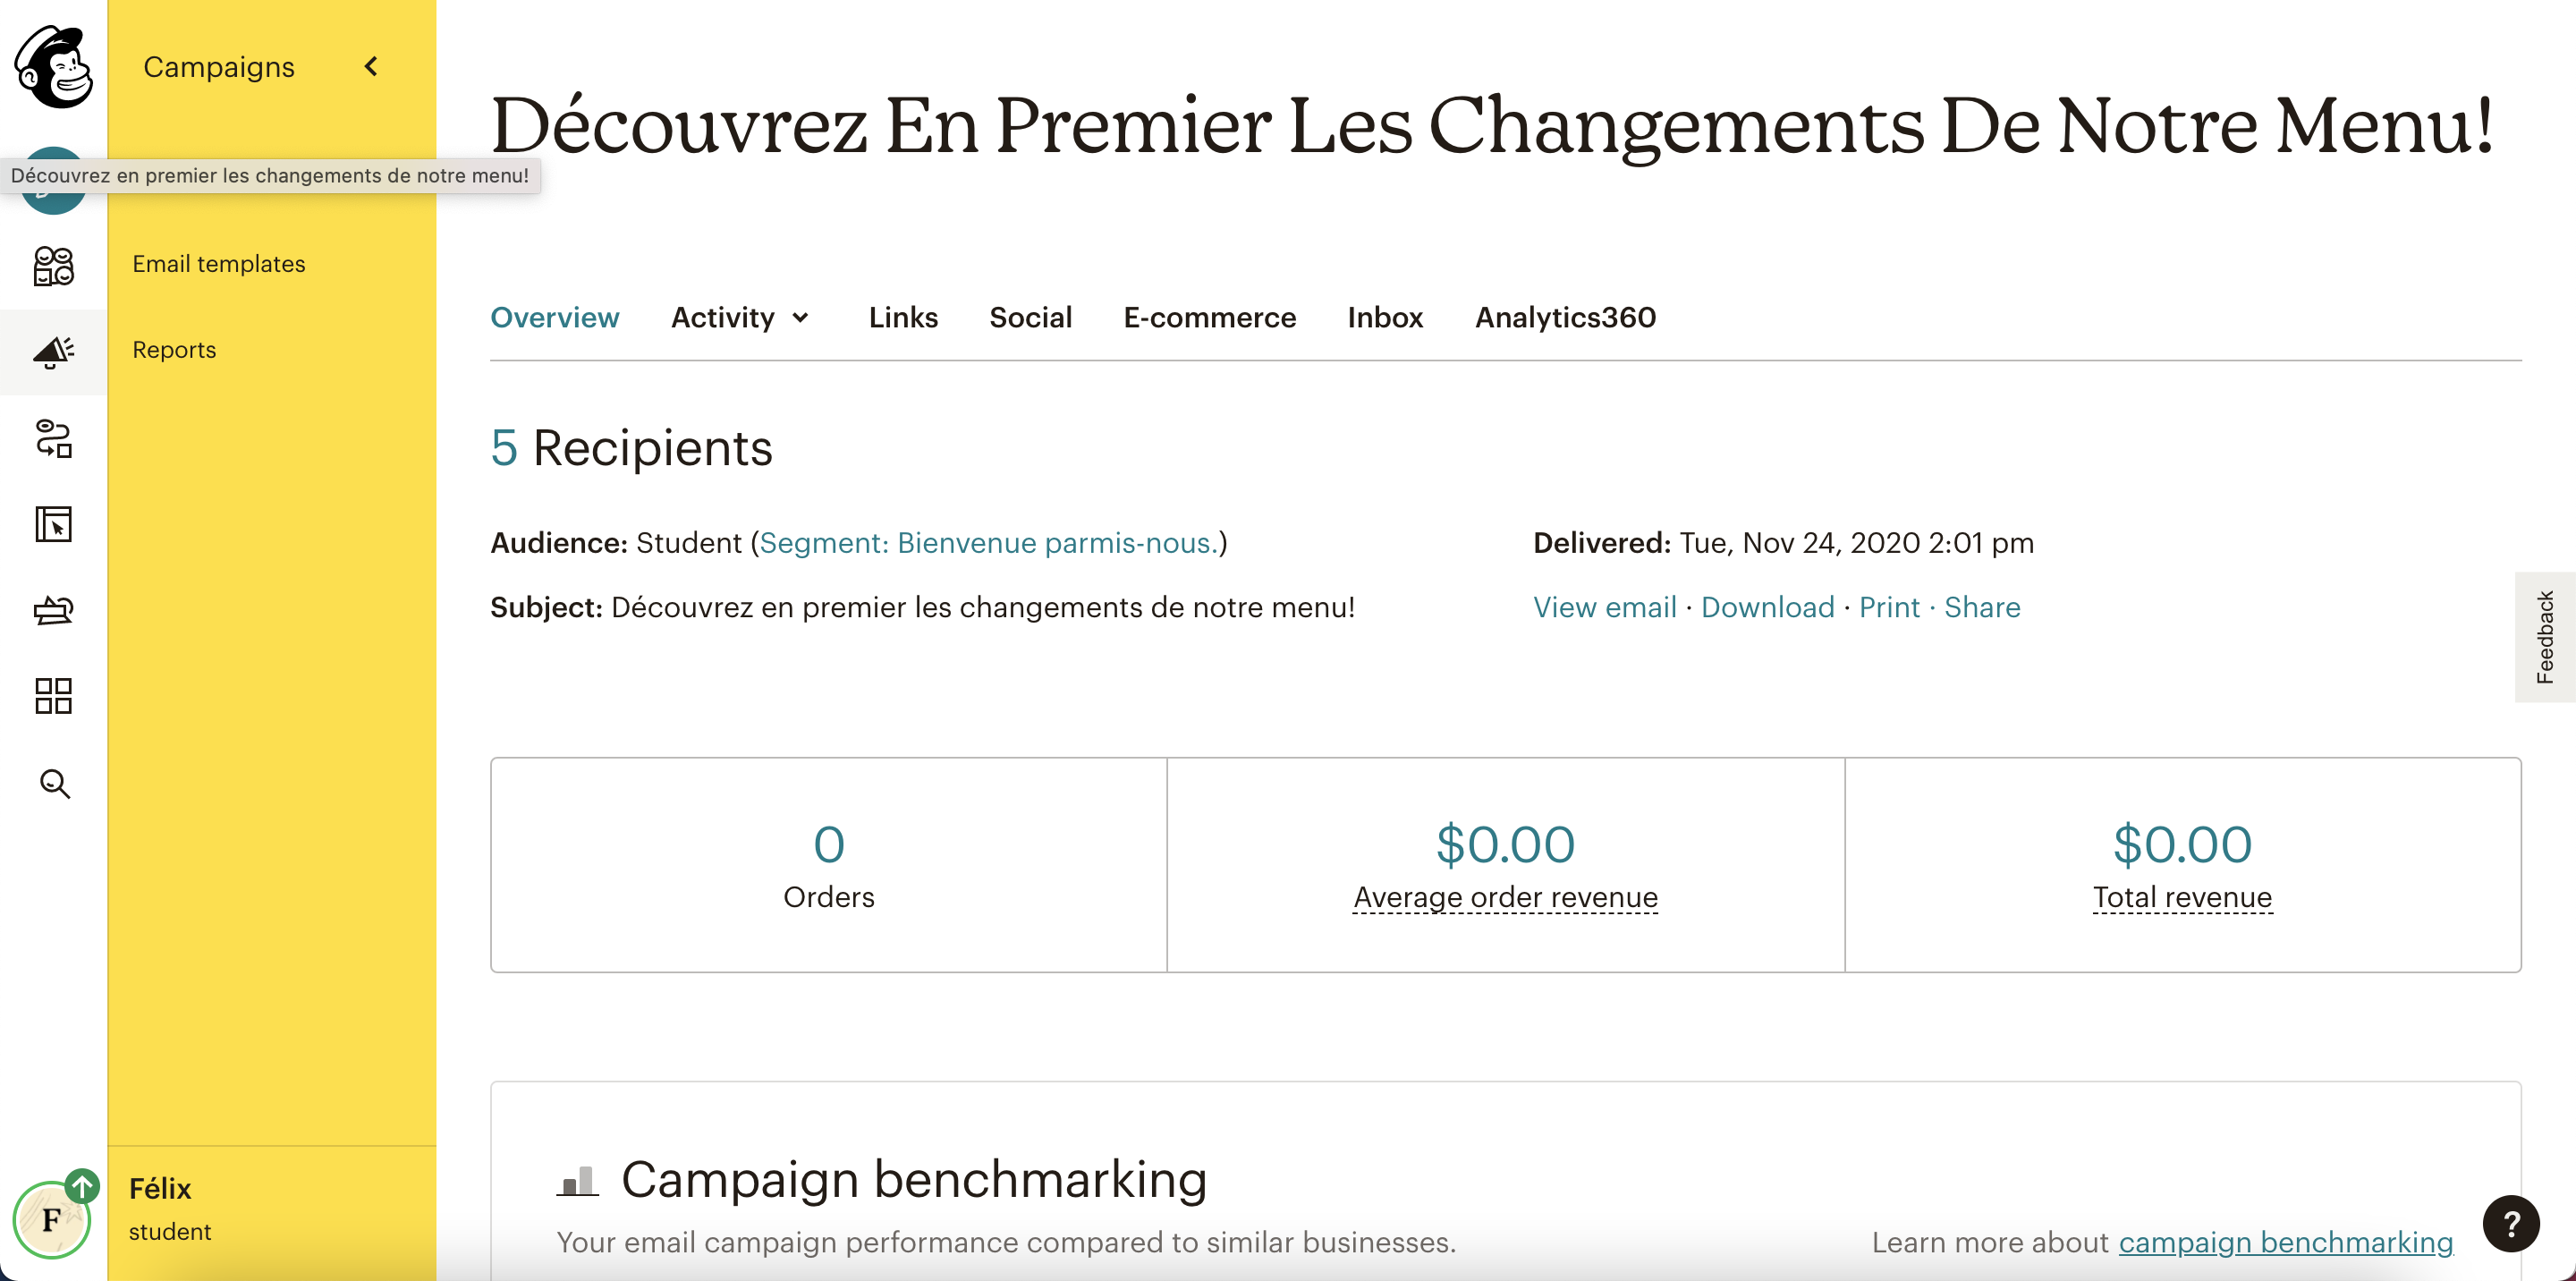
Task: Open the Feedback side tab
Action: (x=2544, y=637)
